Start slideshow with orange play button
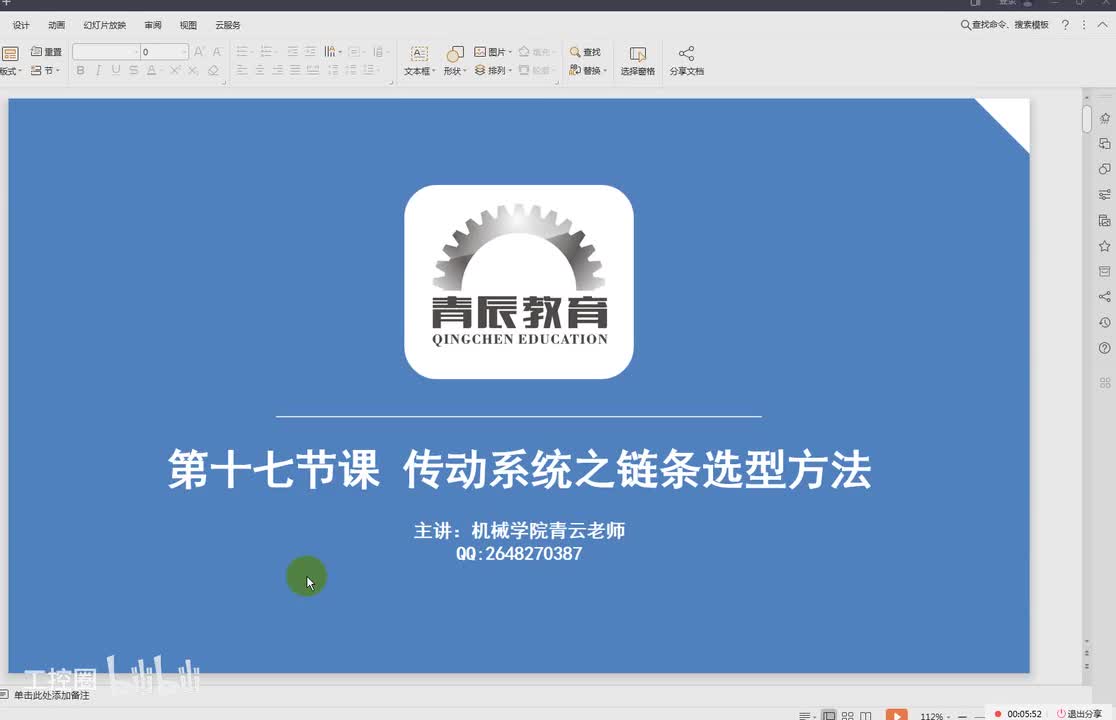This screenshot has height=720, width=1116. coord(897,714)
